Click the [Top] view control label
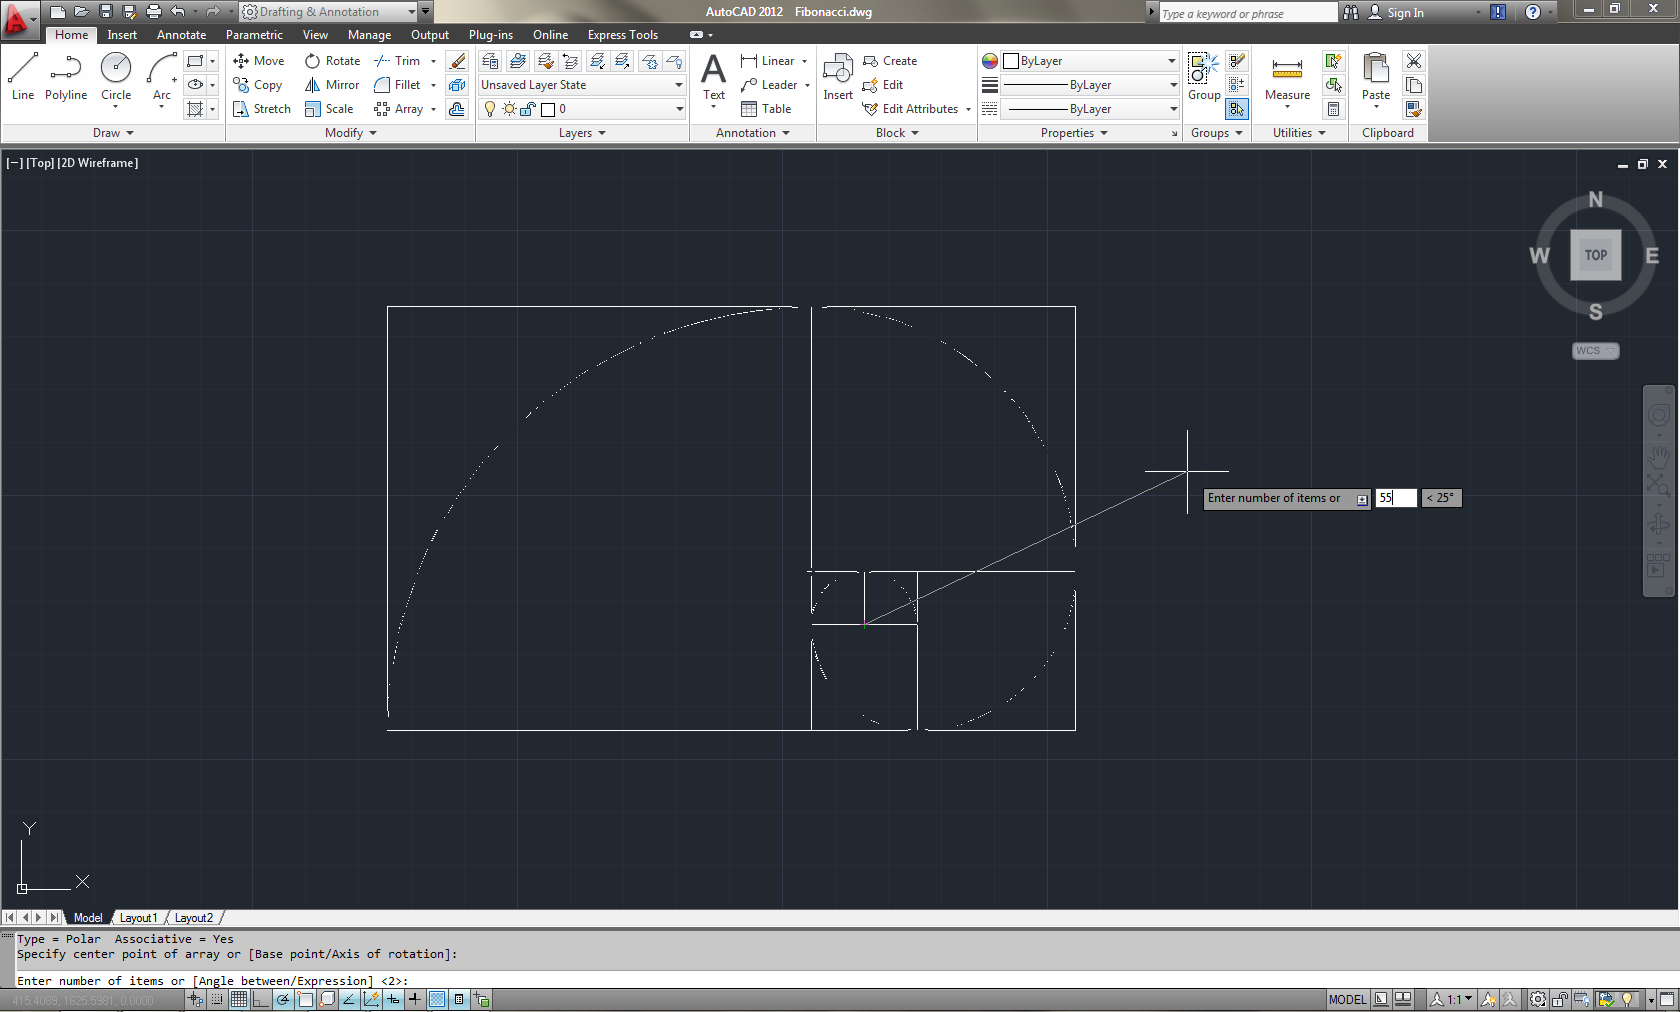Viewport: 1680px width, 1012px height. pos(40,163)
